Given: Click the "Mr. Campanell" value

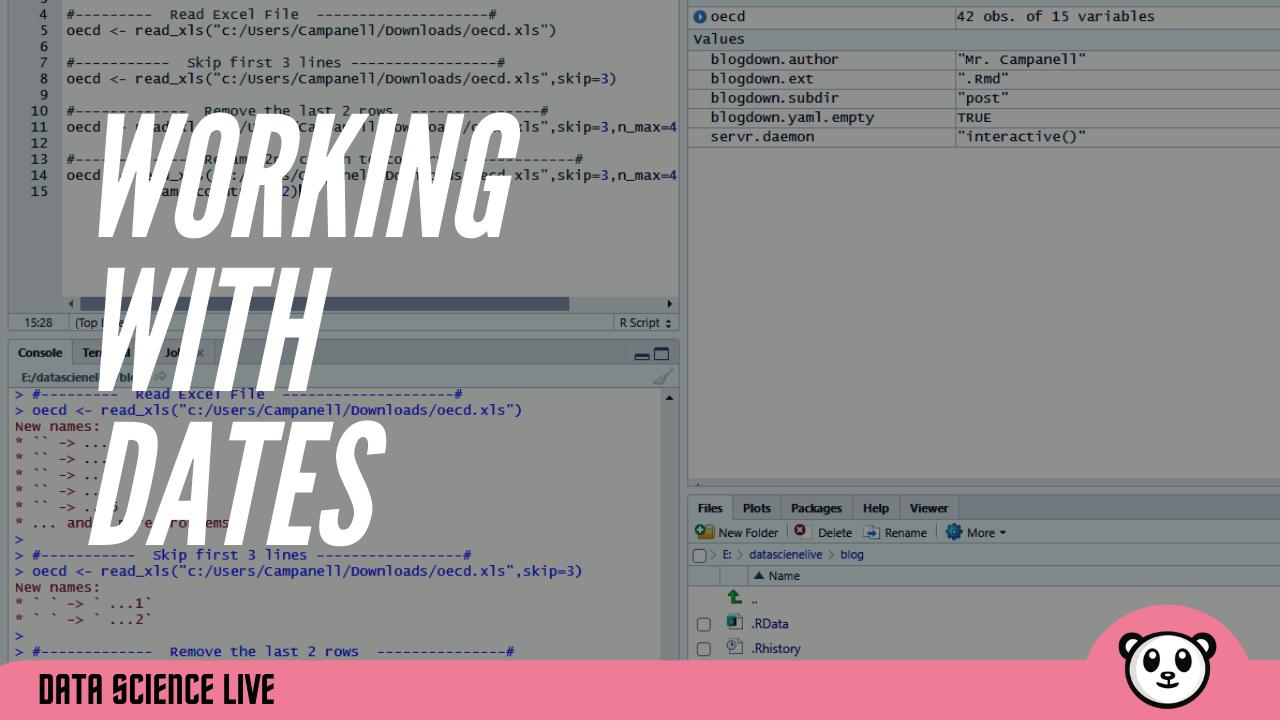Looking at the screenshot, I should coord(1021,59).
